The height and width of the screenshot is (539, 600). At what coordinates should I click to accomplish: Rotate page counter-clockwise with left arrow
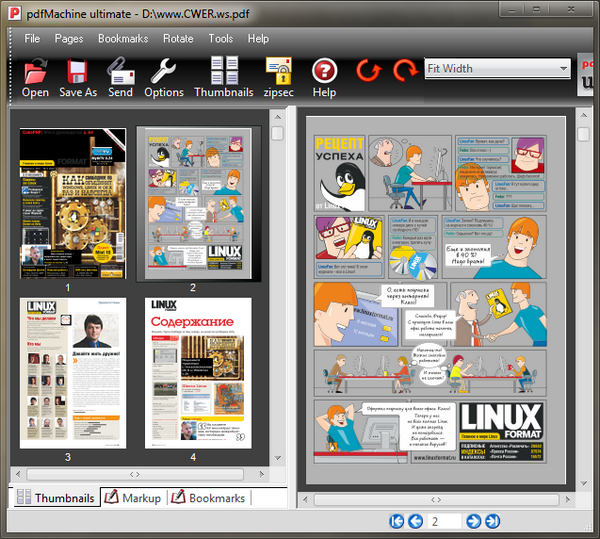point(369,71)
